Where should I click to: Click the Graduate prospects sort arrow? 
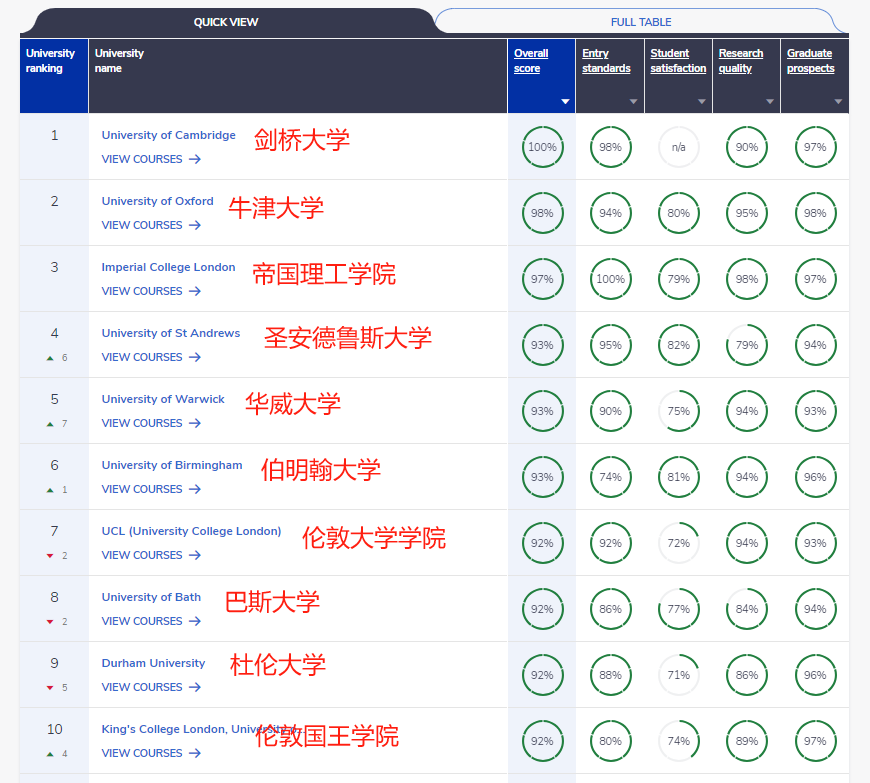838,102
